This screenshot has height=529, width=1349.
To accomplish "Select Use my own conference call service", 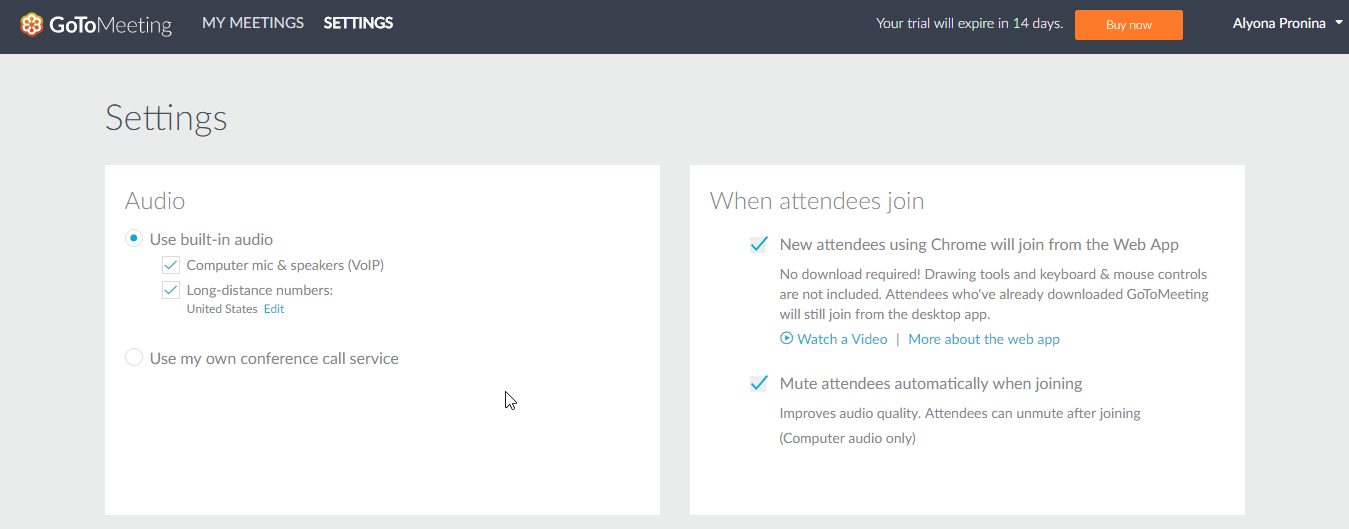I will (x=133, y=358).
